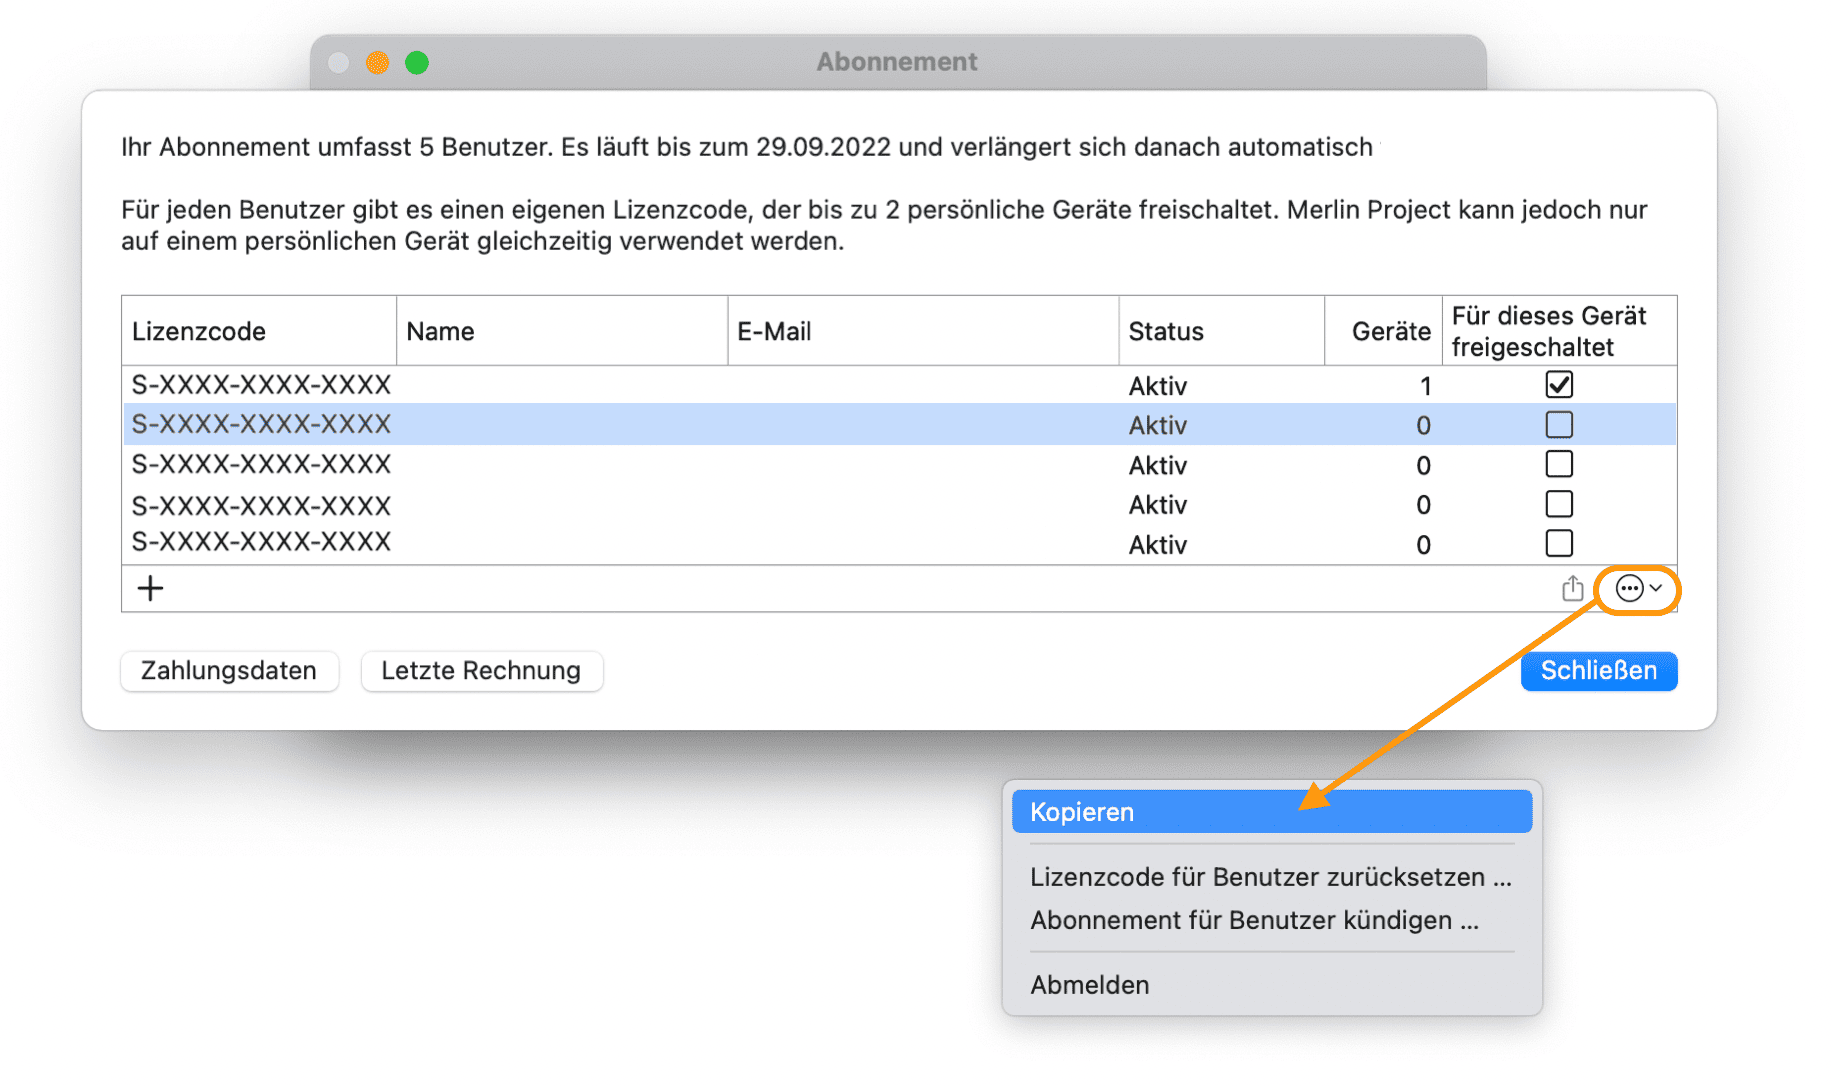
Task: Check the device checkbox in last license row
Action: click(x=1558, y=543)
